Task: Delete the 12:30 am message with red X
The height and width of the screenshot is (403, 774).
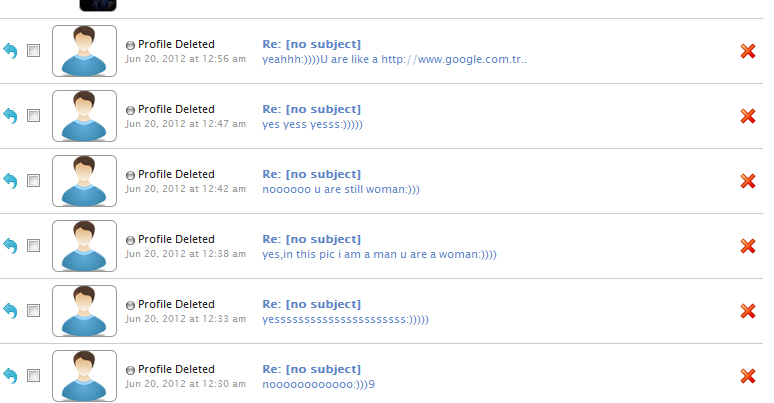Action: 747,376
